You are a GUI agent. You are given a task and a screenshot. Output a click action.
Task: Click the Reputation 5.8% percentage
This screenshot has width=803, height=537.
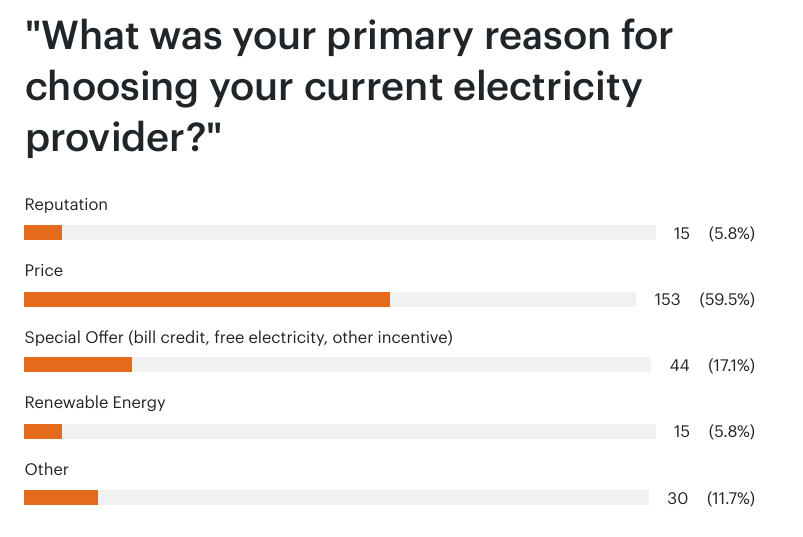[x=731, y=233]
